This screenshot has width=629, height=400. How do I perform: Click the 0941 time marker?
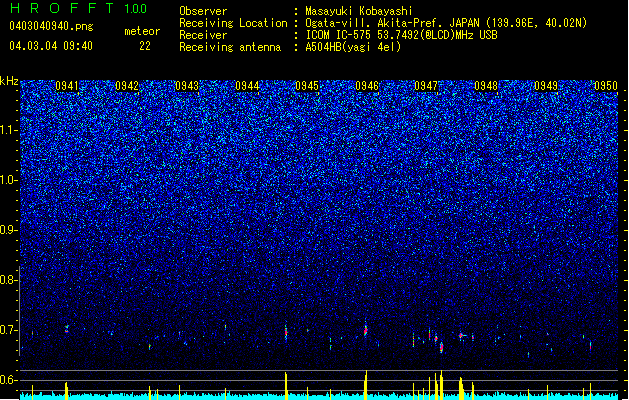point(67,86)
